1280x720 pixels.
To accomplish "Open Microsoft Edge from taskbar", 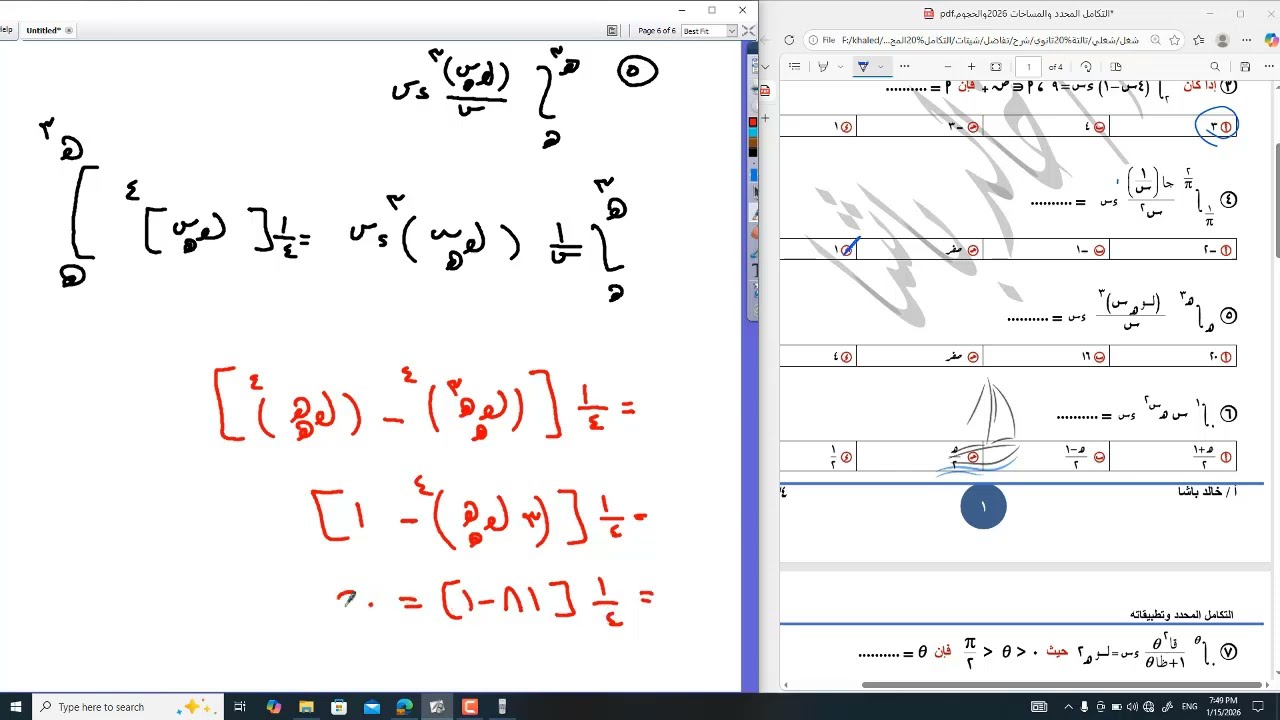I will 404,707.
